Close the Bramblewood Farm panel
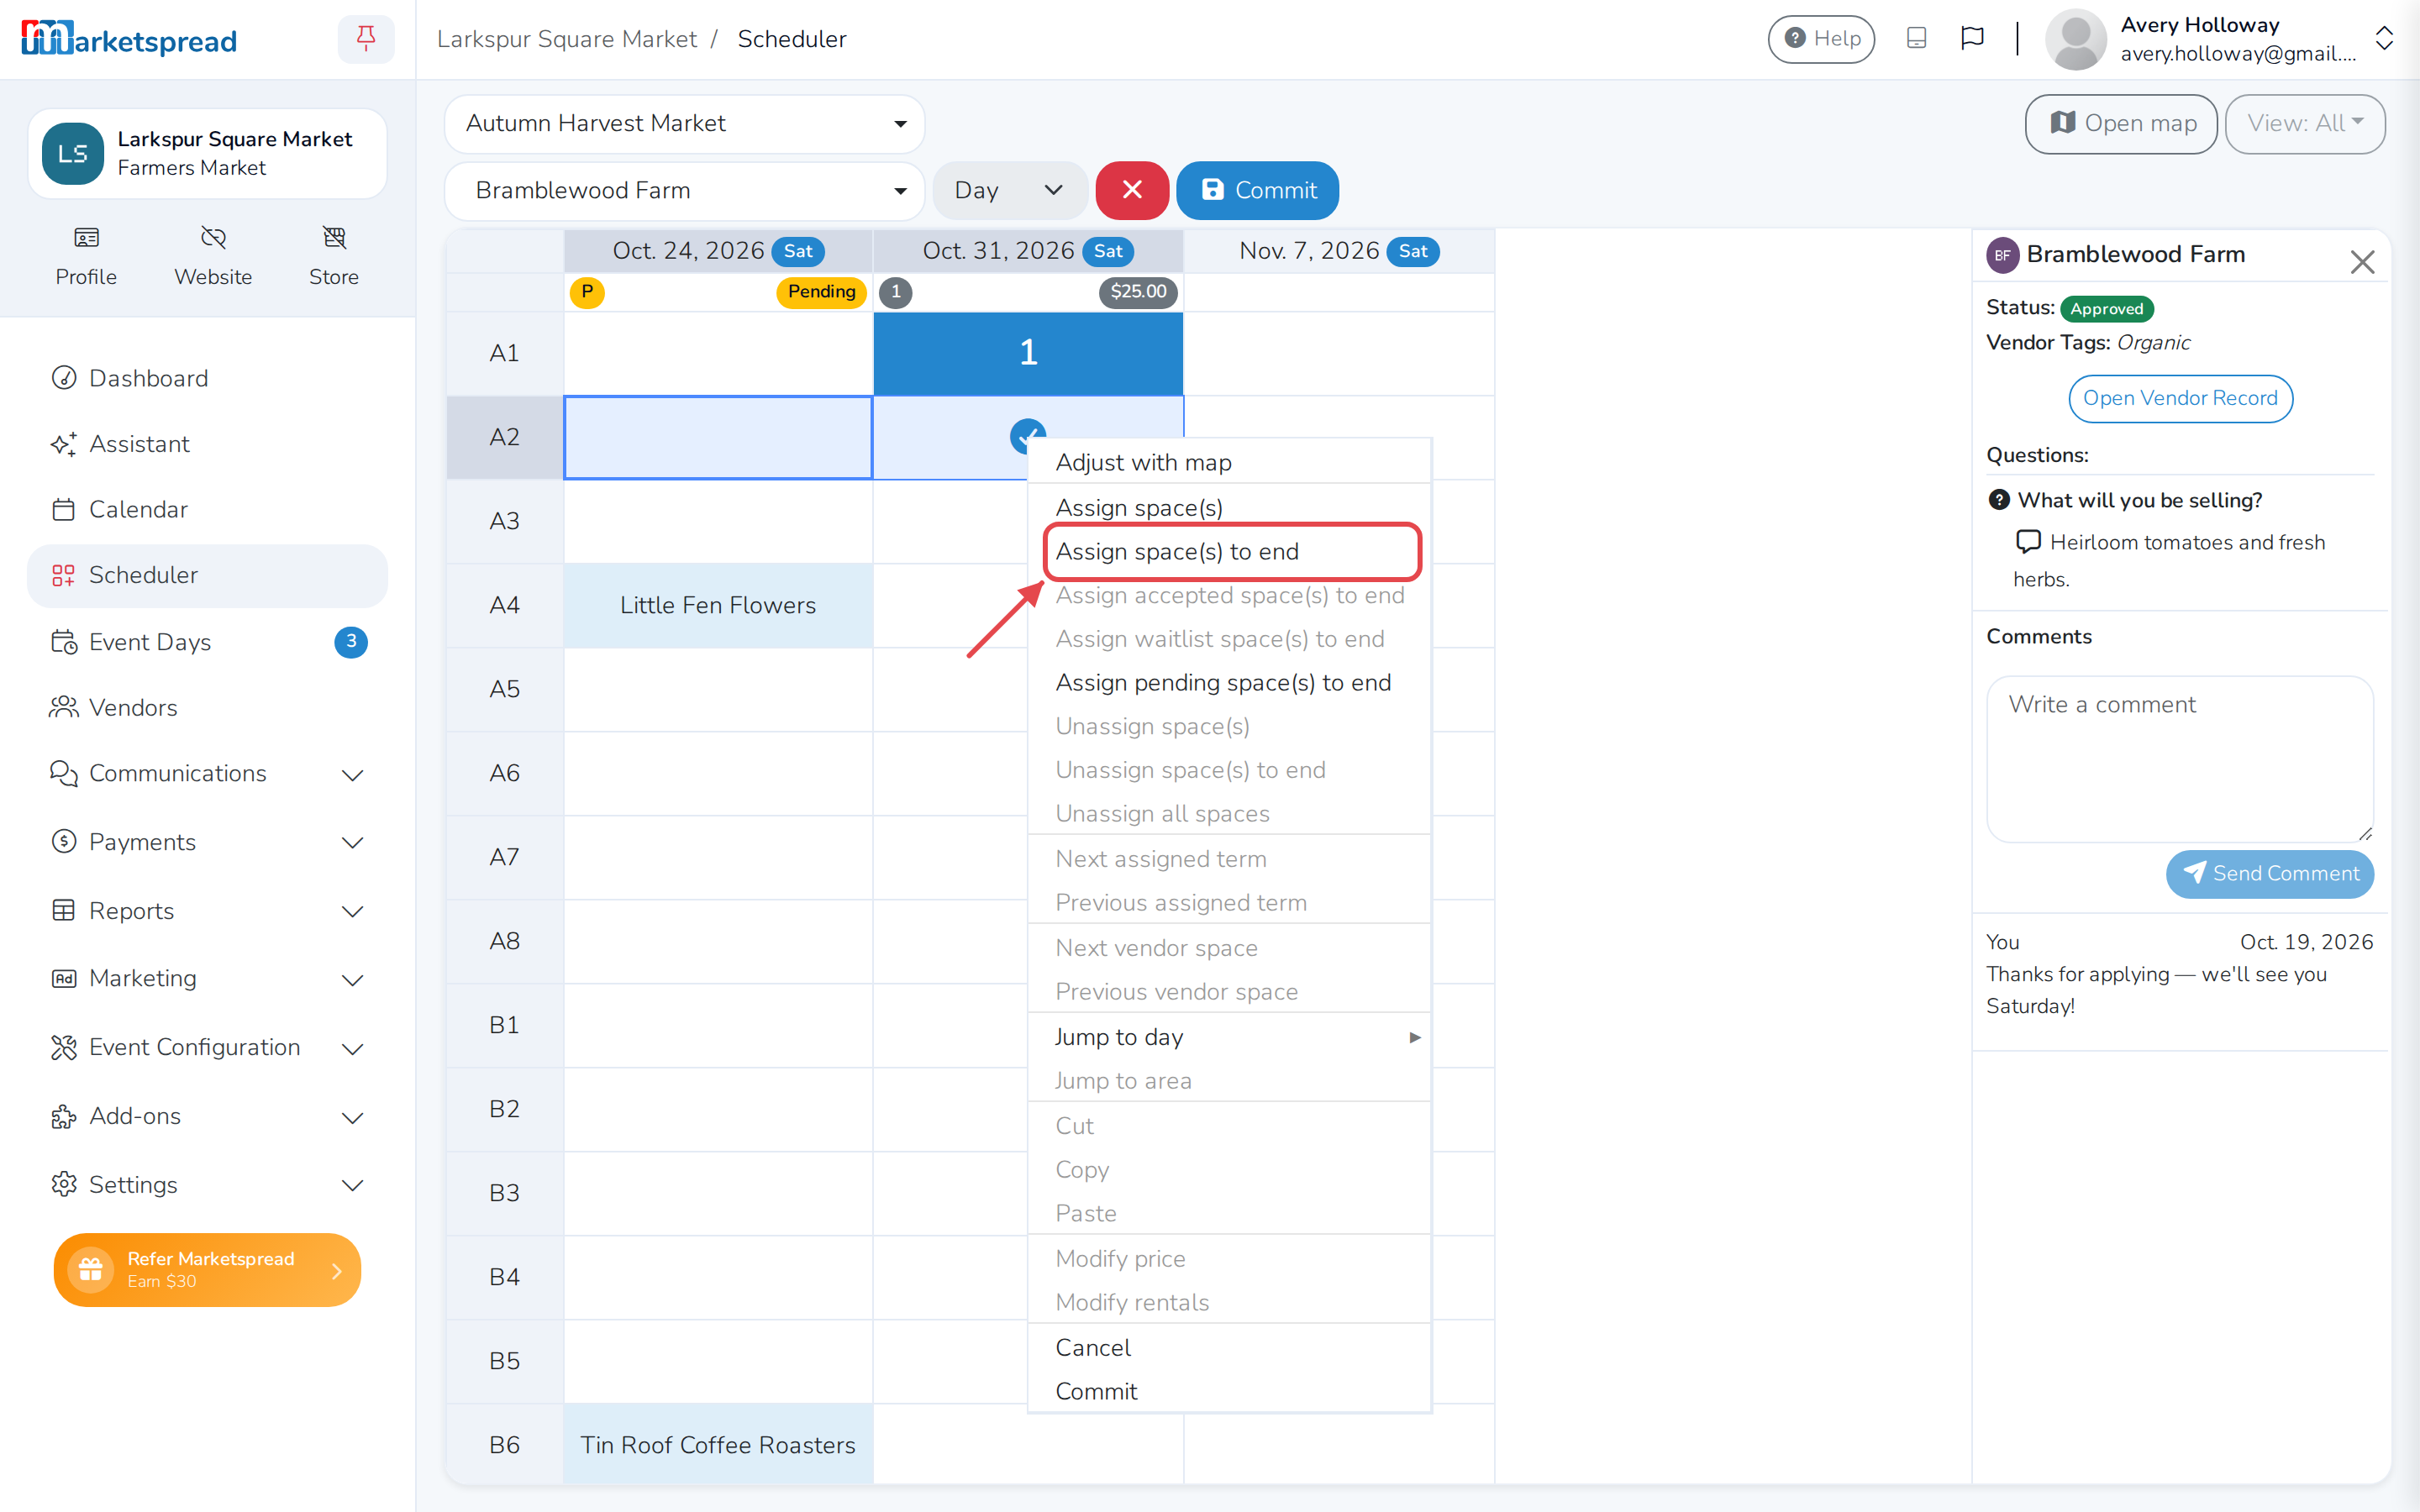Screen dimensions: 2420x1512 click(2362, 262)
